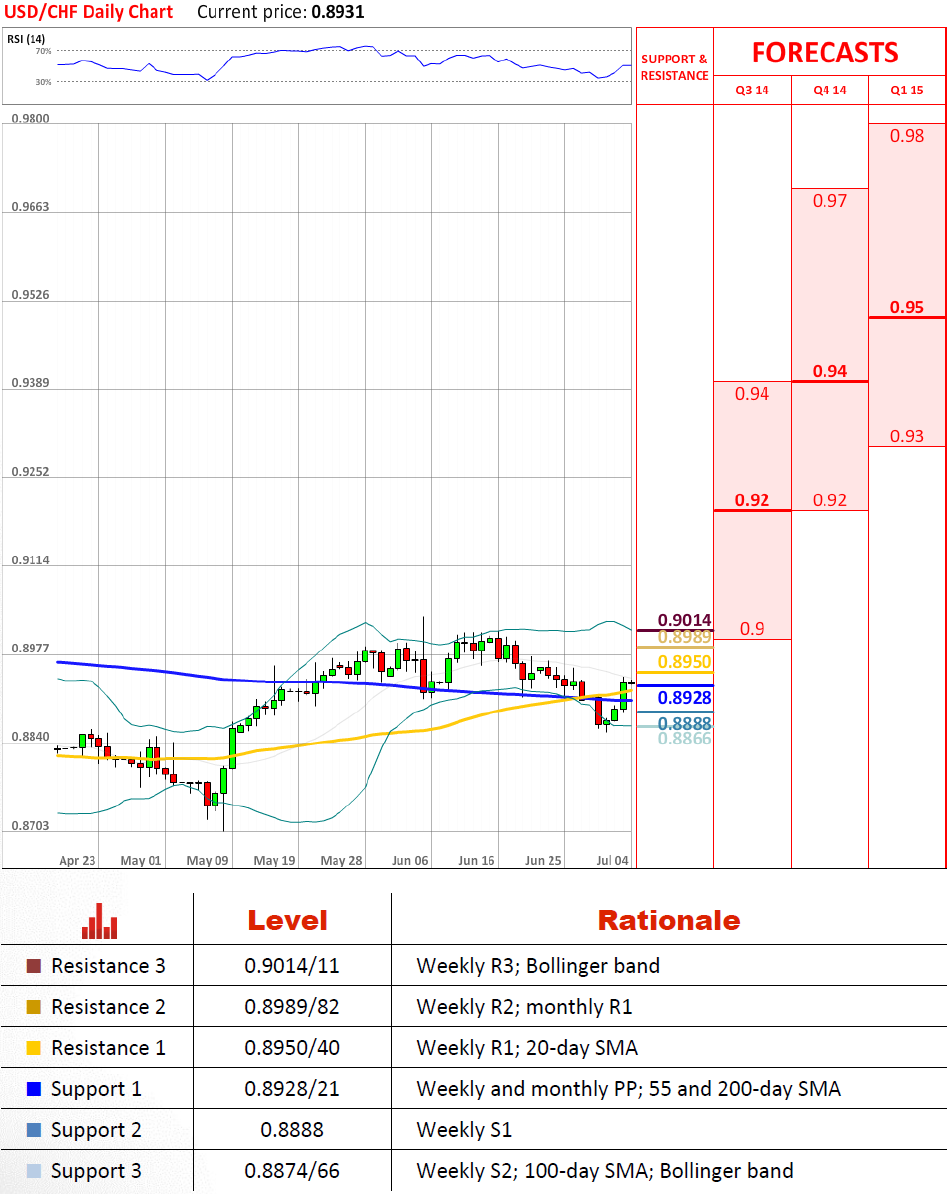Screen dimensions: 950x1194
Task: Click the Support 3 light-blue color swatch
Action: click(33, 1171)
